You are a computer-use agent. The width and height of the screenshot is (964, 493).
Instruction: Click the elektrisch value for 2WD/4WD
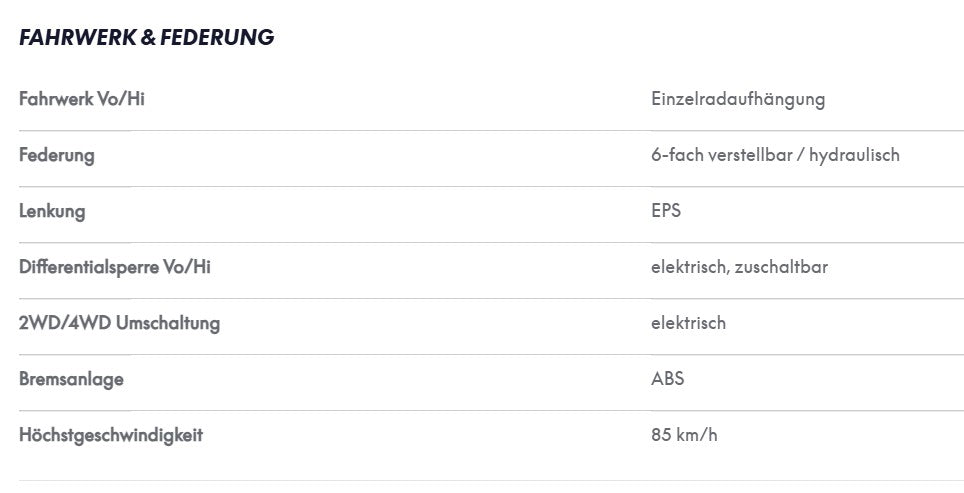(689, 323)
